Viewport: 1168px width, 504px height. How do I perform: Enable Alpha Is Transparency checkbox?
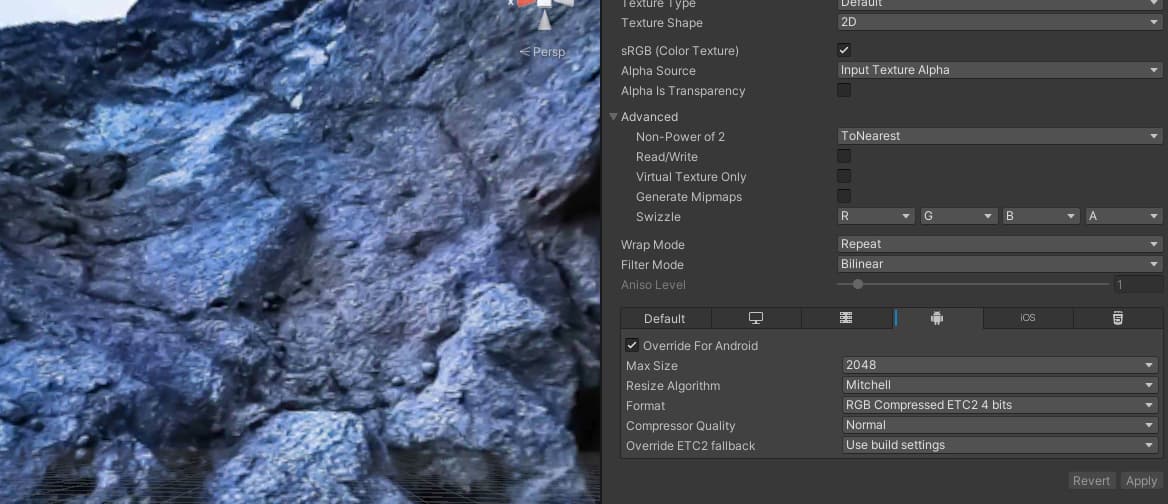point(844,90)
